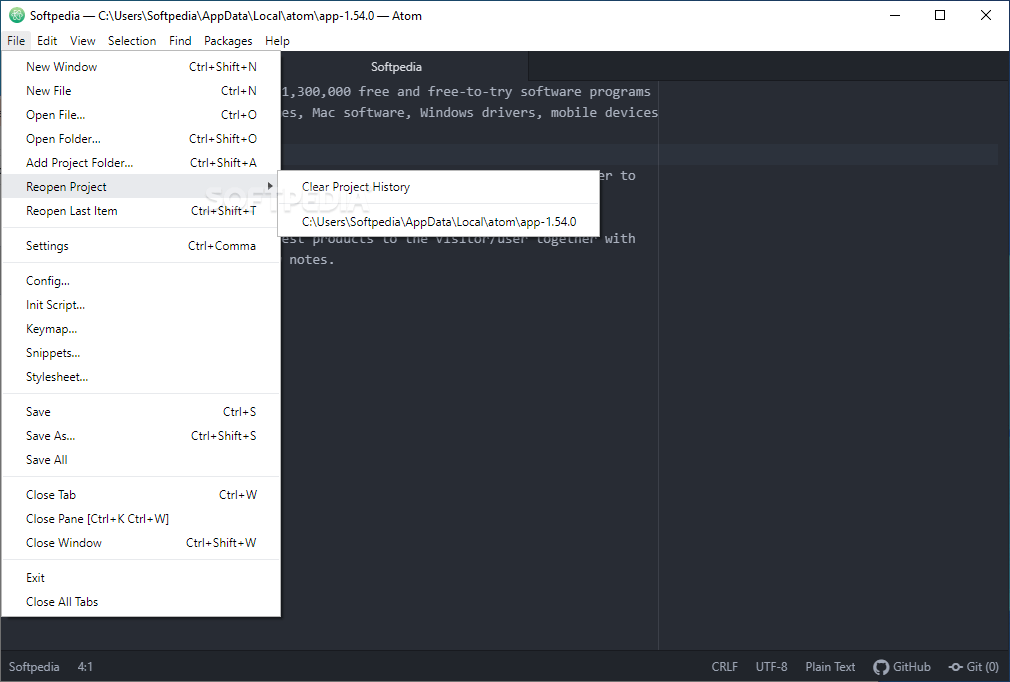
Task: Choose Close Pane menu entry
Action: tap(141, 518)
